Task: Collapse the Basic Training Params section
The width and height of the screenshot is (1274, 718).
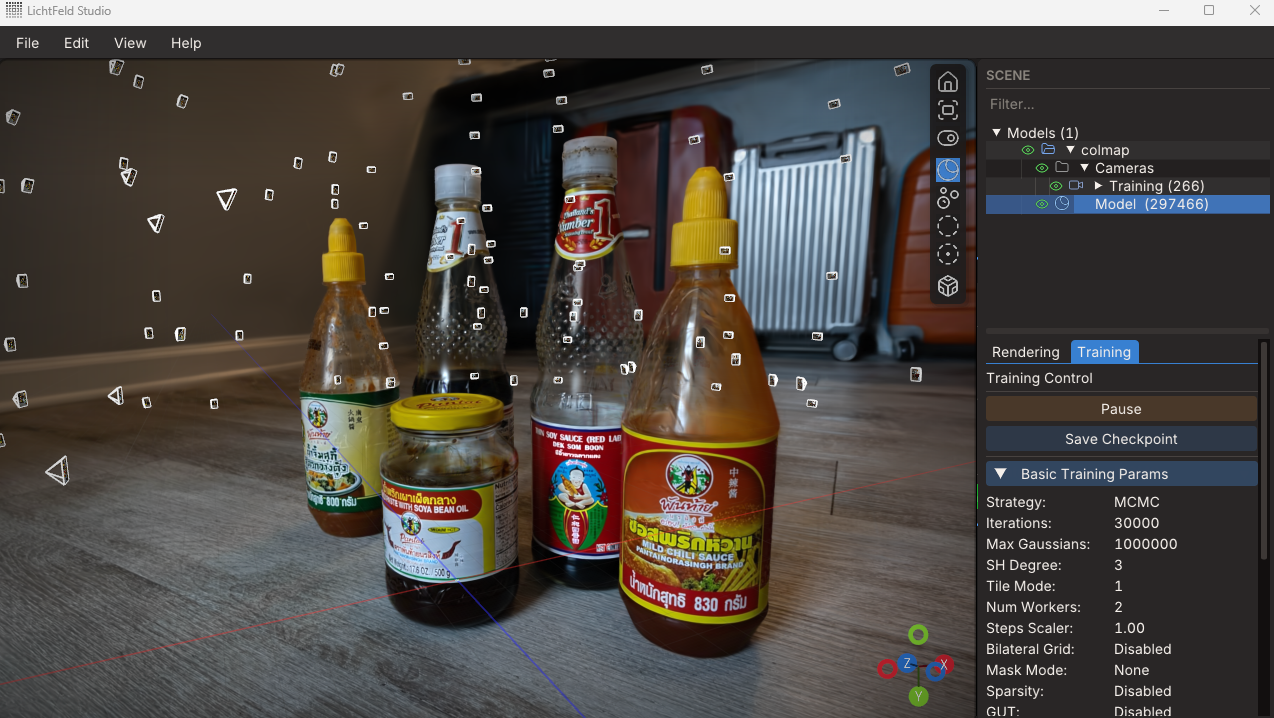Action: click(x=1000, y=474)
